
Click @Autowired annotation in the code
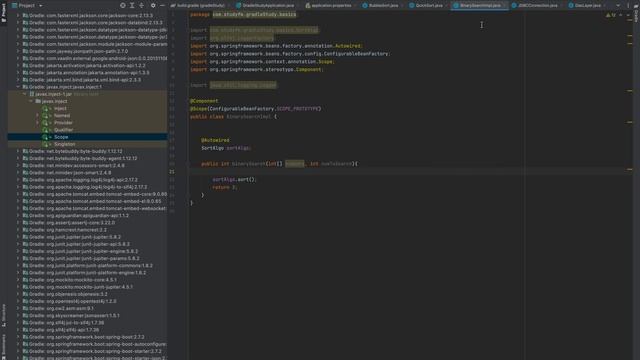click(215, 140)
